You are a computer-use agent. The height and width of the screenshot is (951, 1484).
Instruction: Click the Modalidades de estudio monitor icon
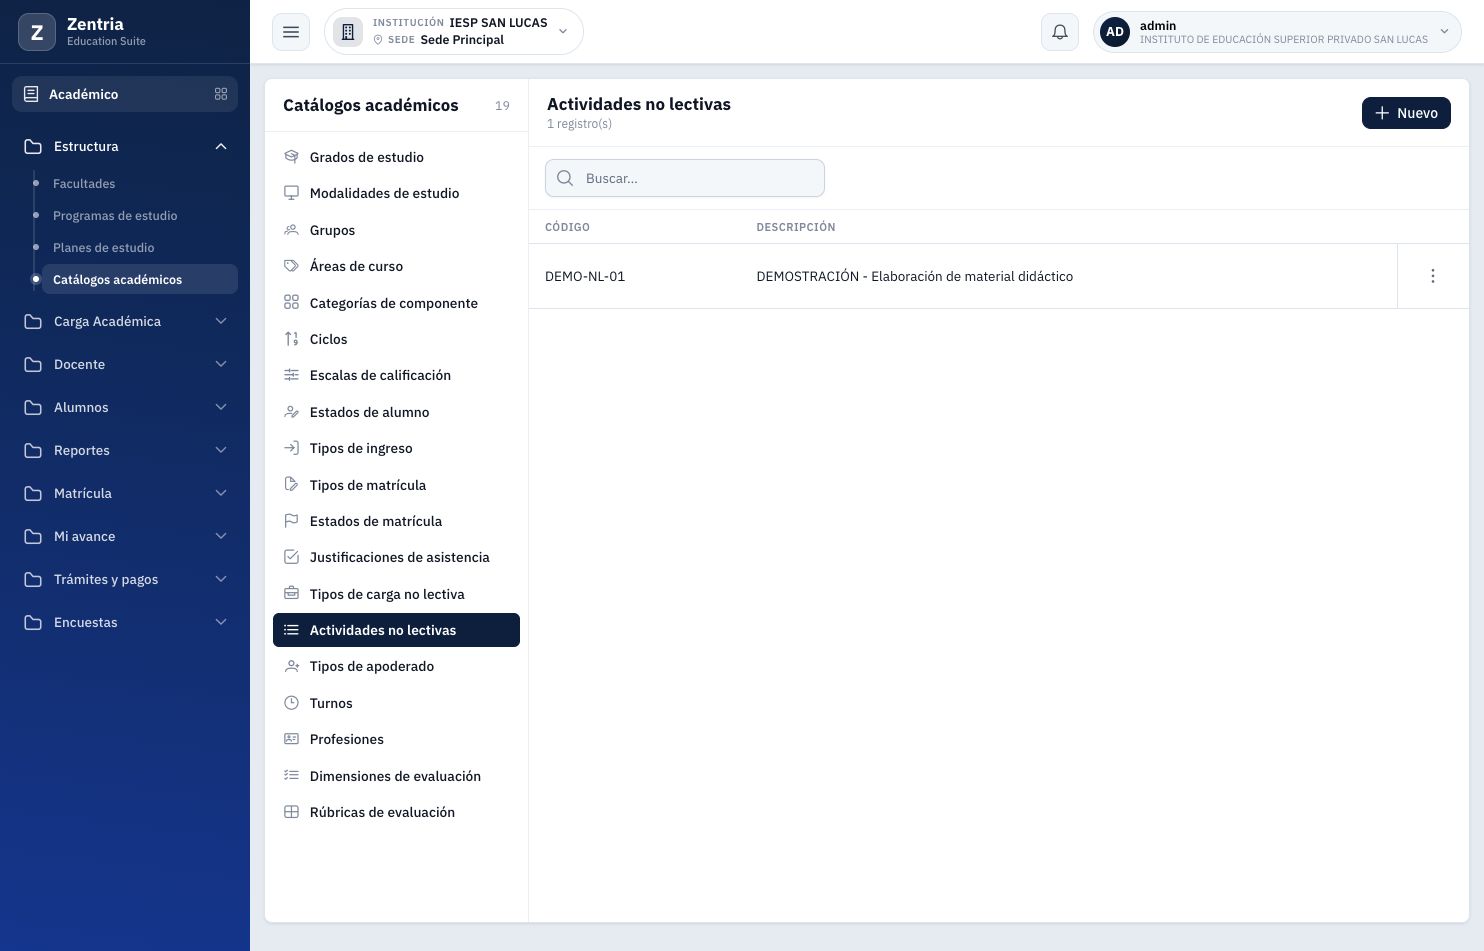(x=291, y=193)
